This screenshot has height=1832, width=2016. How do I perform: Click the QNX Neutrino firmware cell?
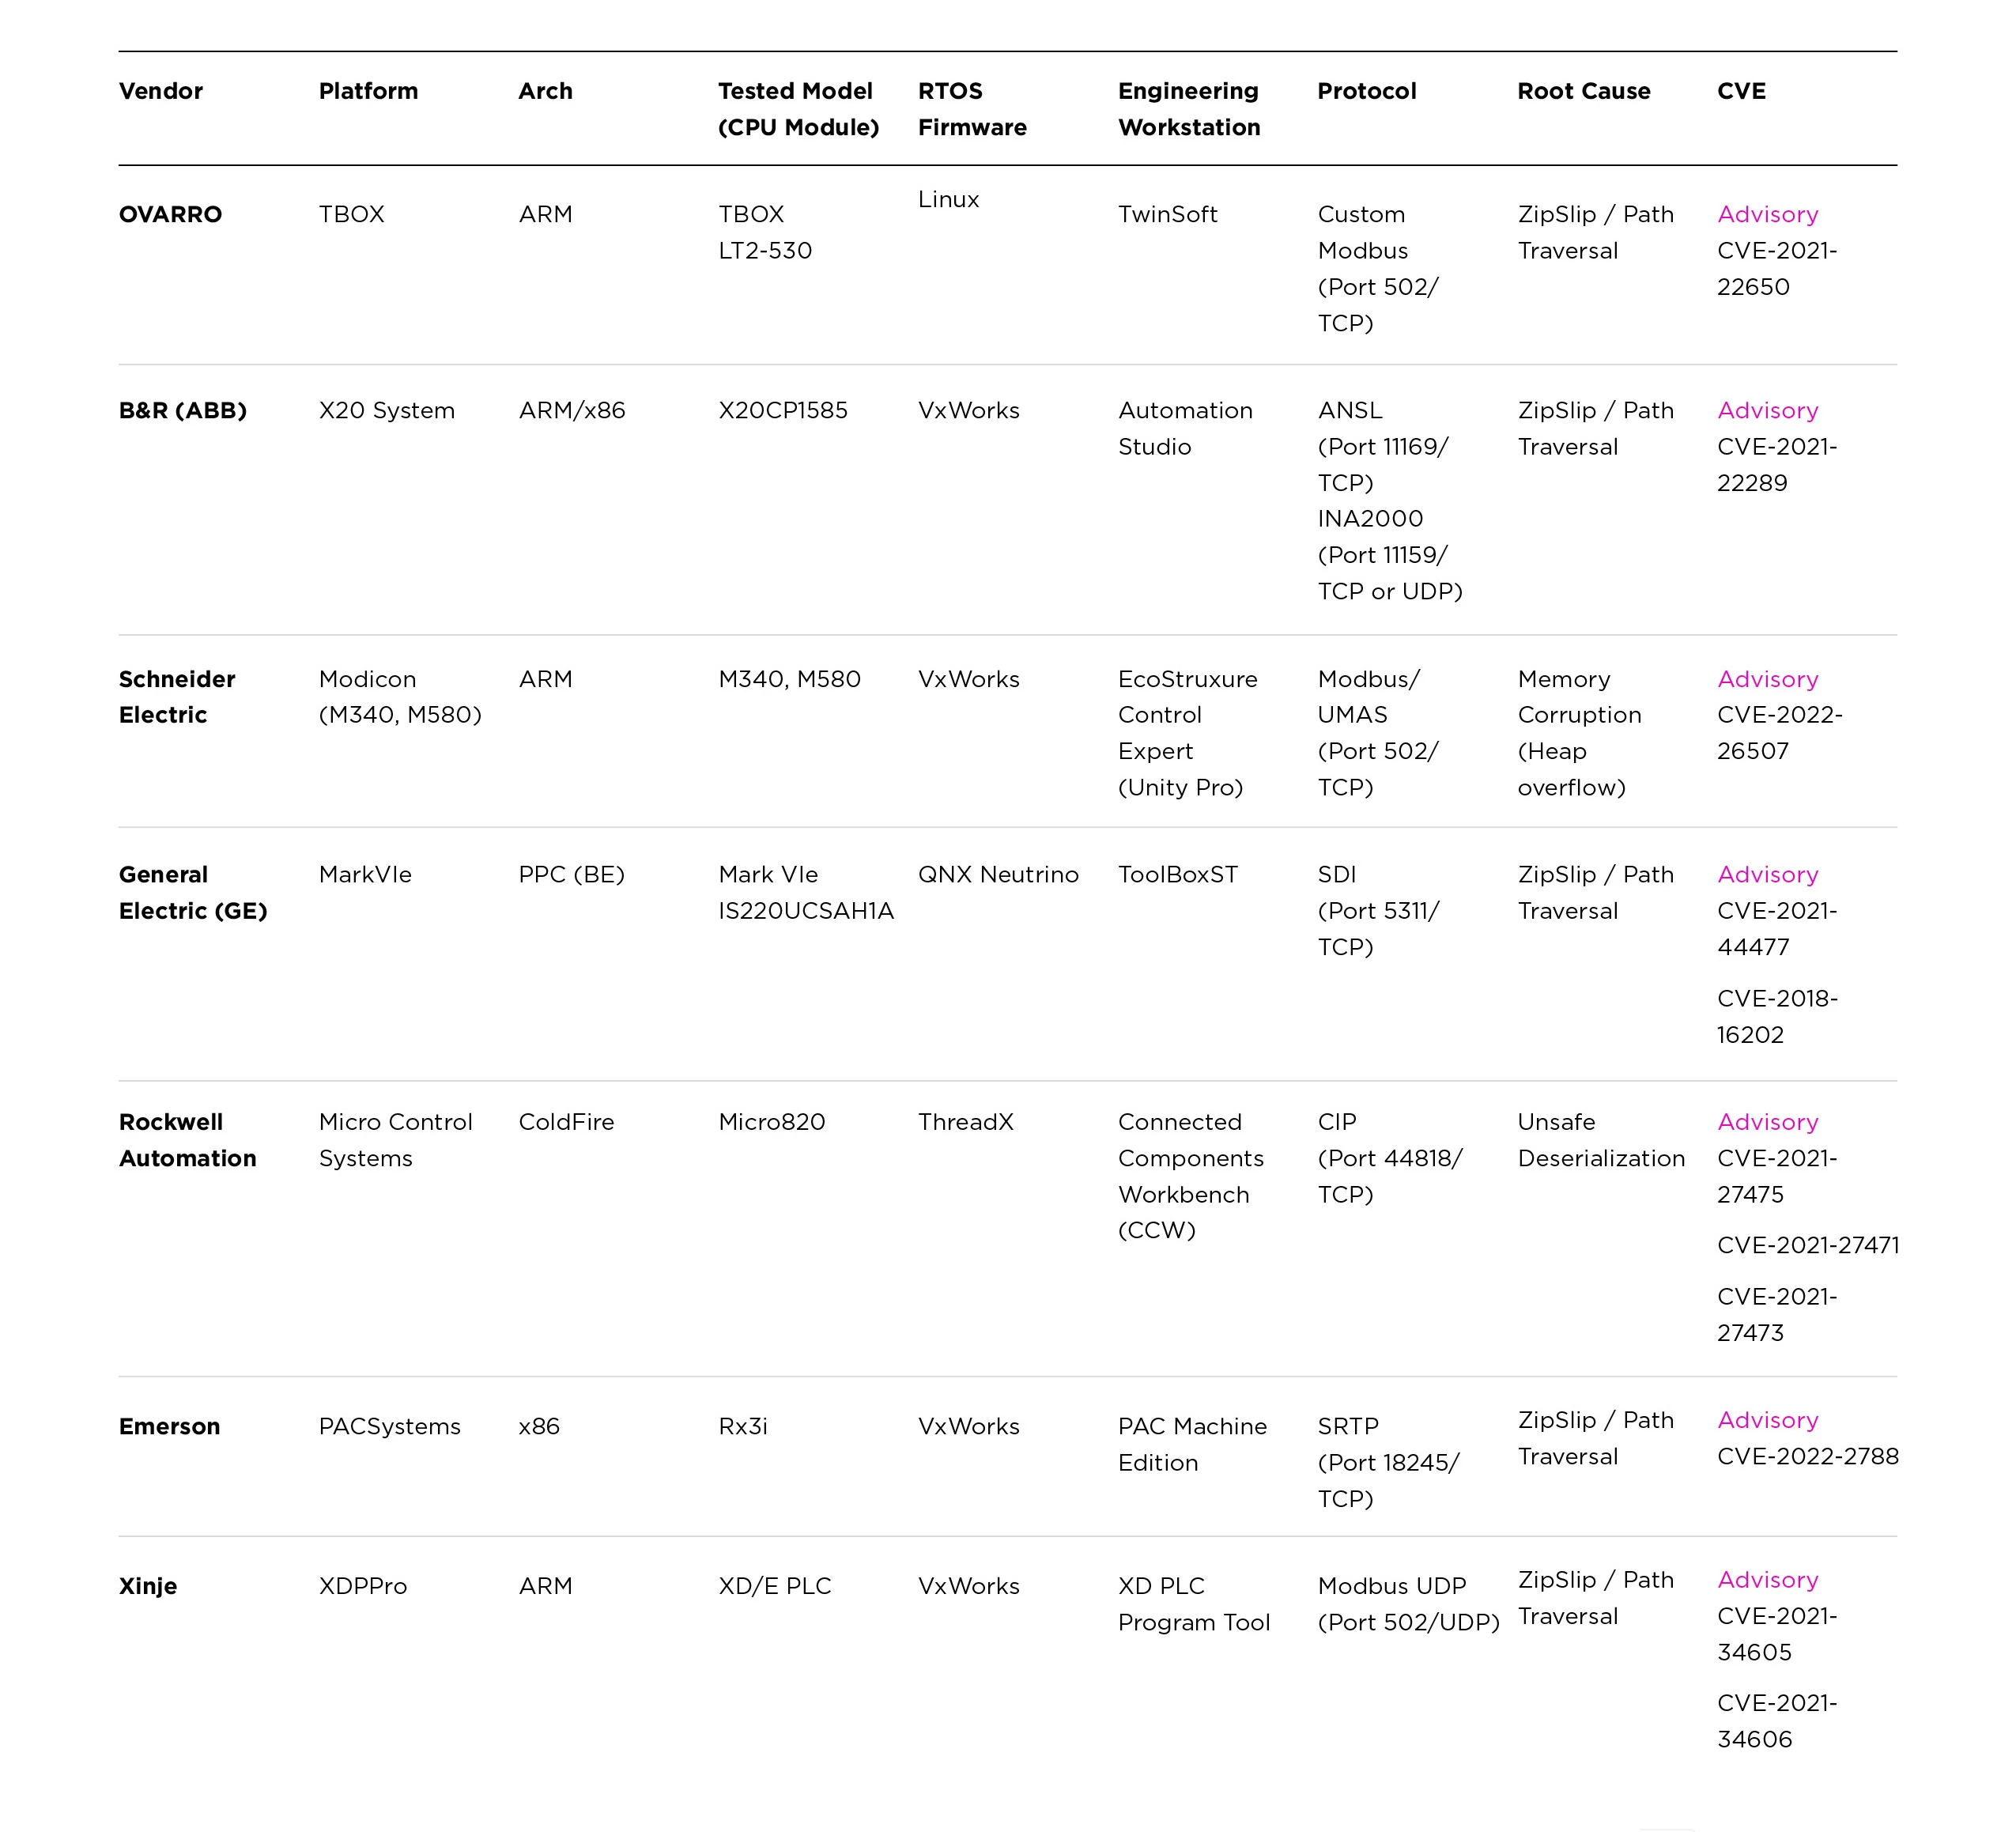pos(998,874)
